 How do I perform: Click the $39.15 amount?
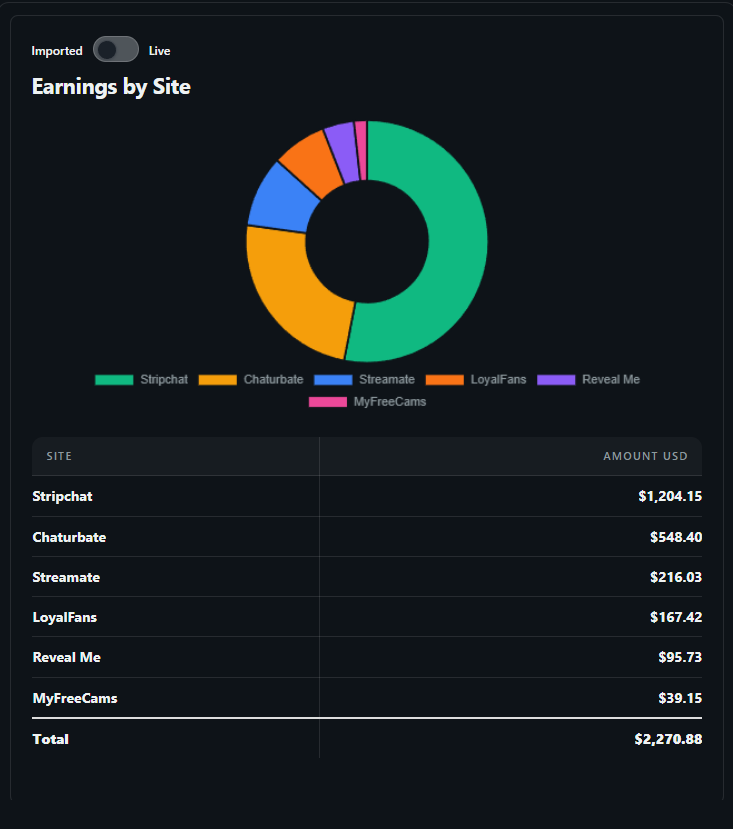(680, 698)
